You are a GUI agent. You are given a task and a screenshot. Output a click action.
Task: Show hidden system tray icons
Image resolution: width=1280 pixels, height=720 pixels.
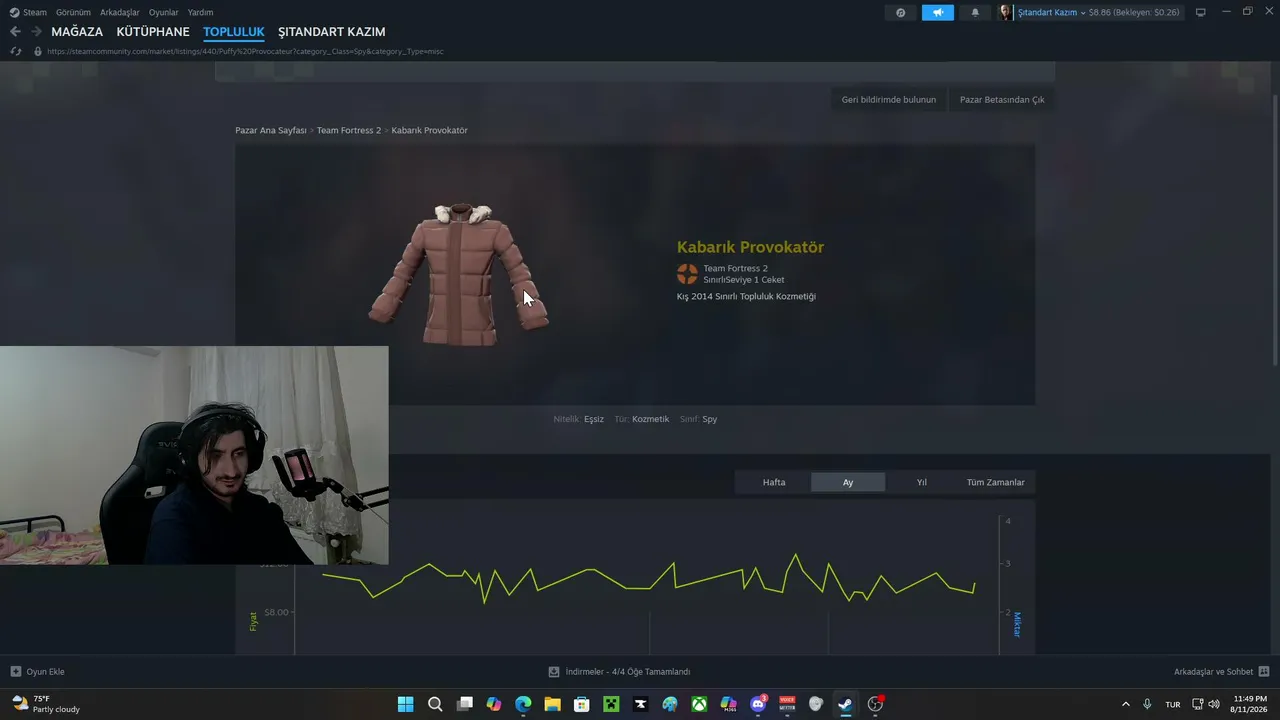tap(1126, 704)
